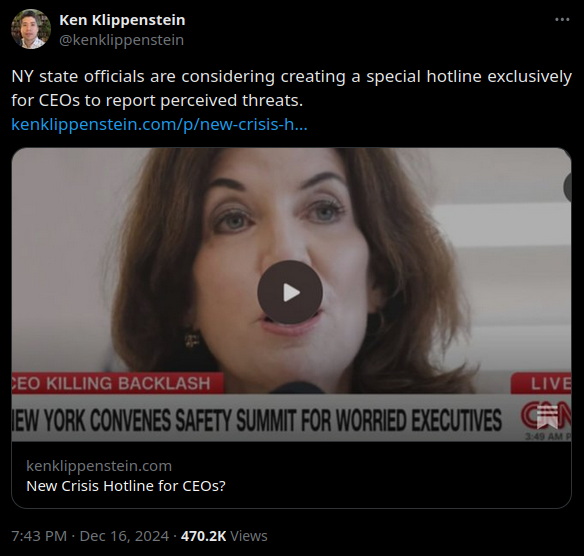Image resolution: width=584 pixels, height=556 pixels.
Task: Click the partial round icon at image edge
Action: tap(567, 187)
